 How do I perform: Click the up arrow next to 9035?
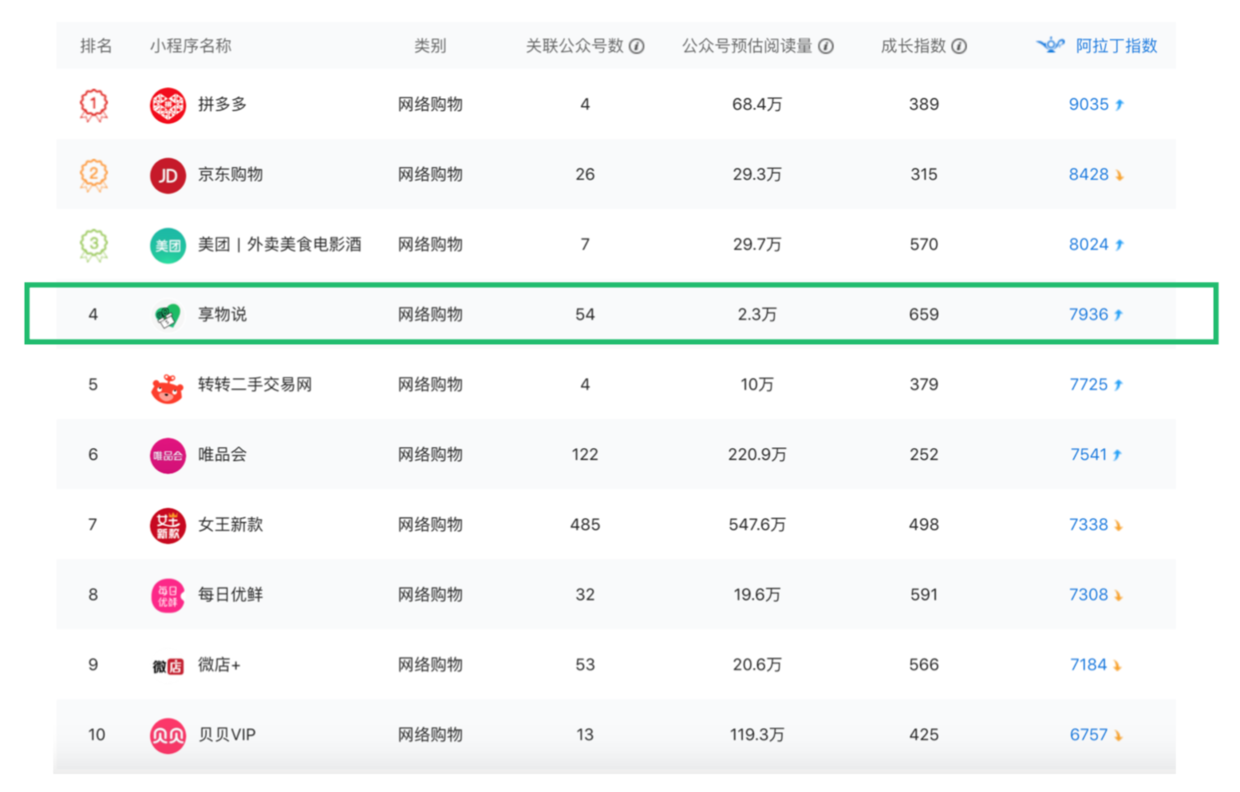click(1120, 104)
